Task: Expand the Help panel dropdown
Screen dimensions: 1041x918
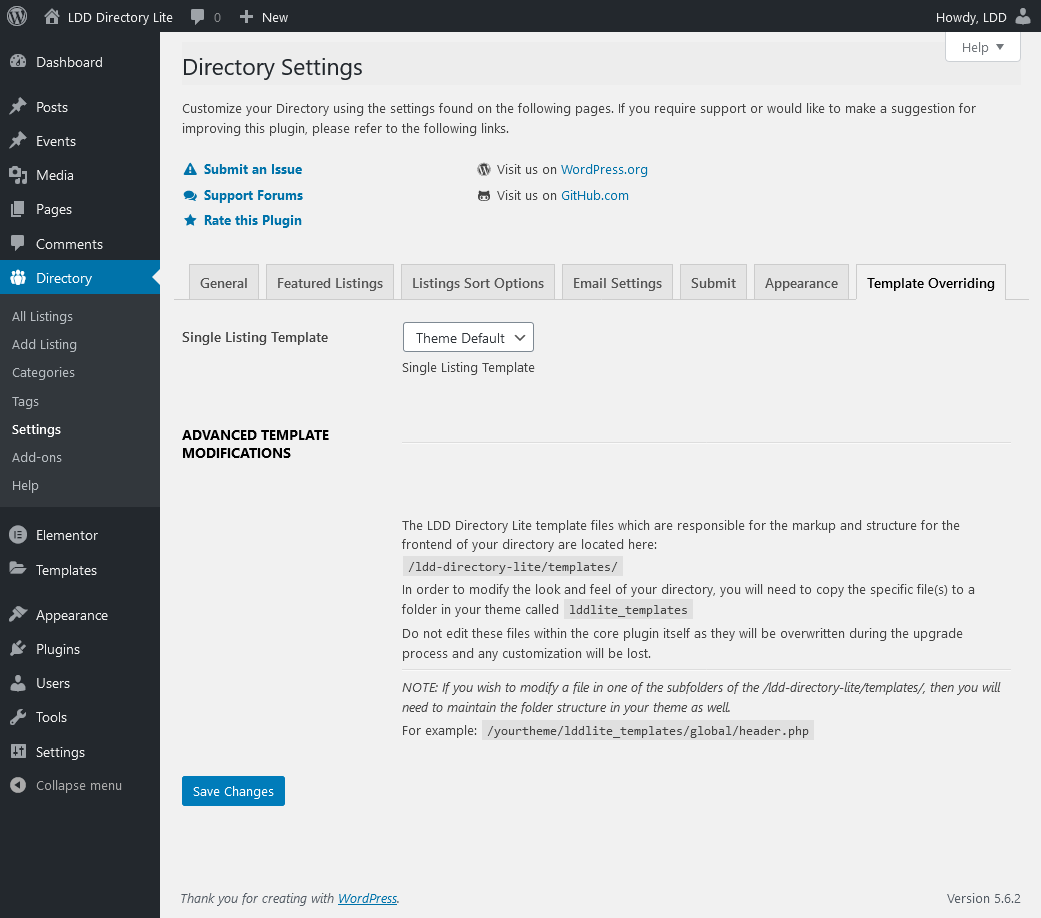Action: click(x=981, y=46)
